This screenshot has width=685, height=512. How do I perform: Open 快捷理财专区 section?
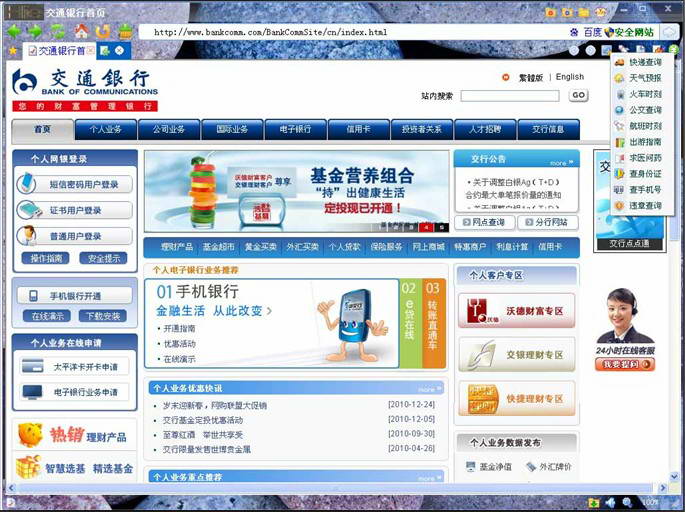[x=517, y=398]
